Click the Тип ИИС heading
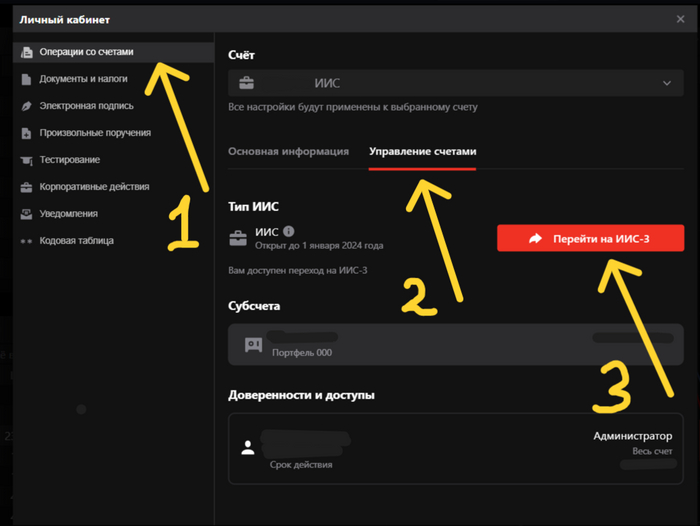Image resolution: width=700 pixels, height=526 pixels. (x=253, y=207)
